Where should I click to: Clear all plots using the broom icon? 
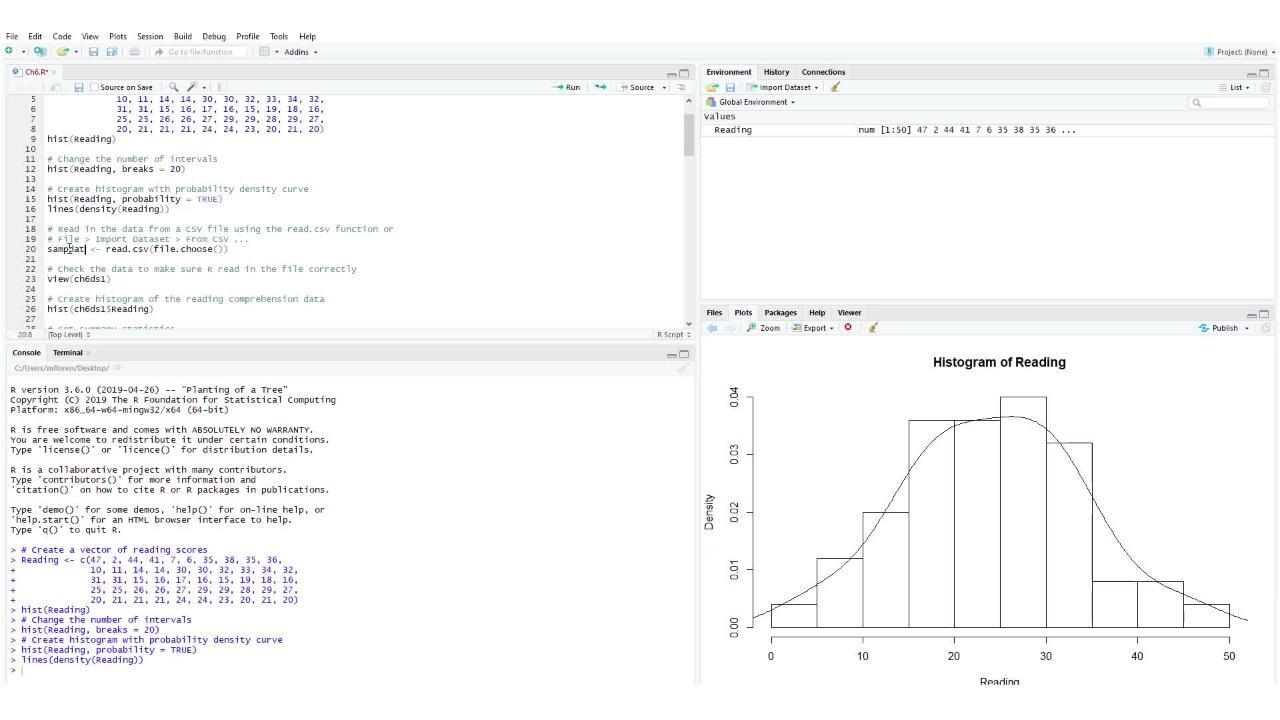click(873, 328)
